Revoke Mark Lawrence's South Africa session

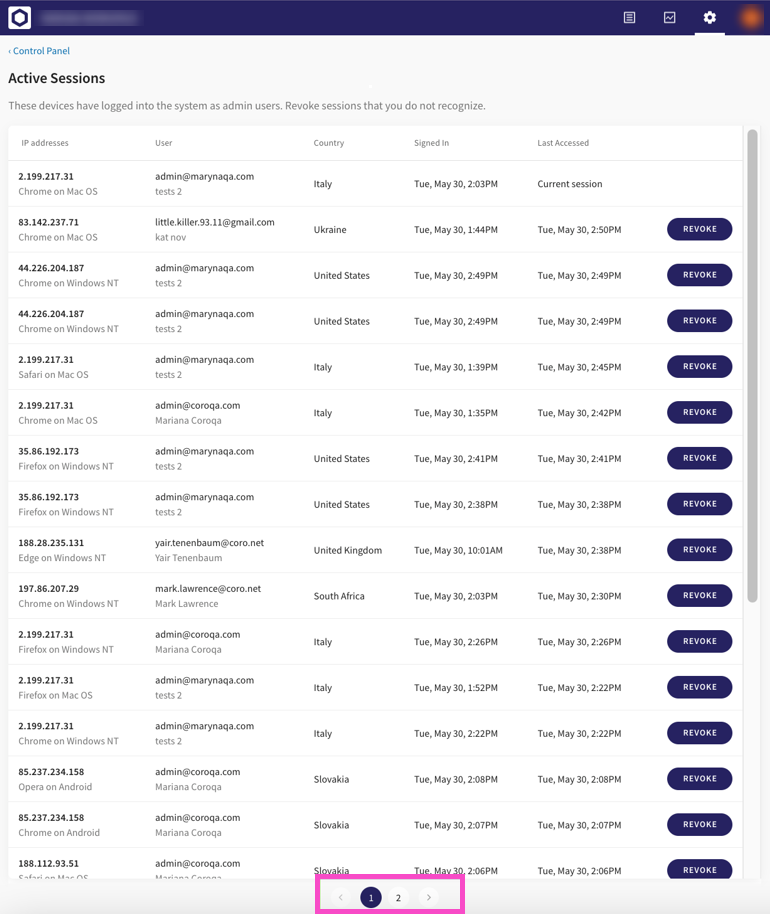point(699,596)
